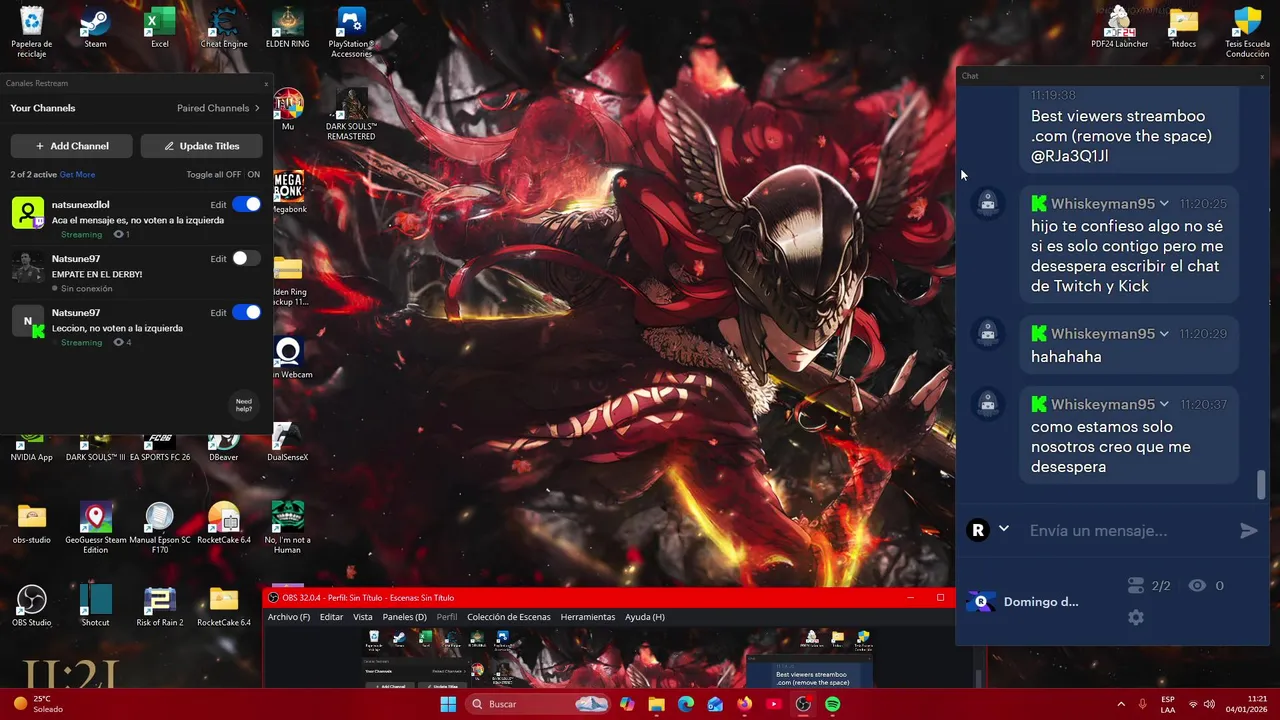Image resolution: width=1280 pixels, height=720 pixels.
Task: Select the Megabonk desktop icon
Action: (288, 192)
